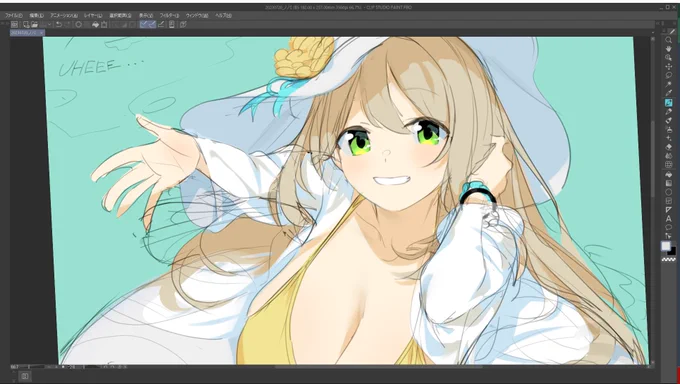The height and width of the screenshot is (384, 680).
Task: Select the Gradient tool
Action: (668, 183)
